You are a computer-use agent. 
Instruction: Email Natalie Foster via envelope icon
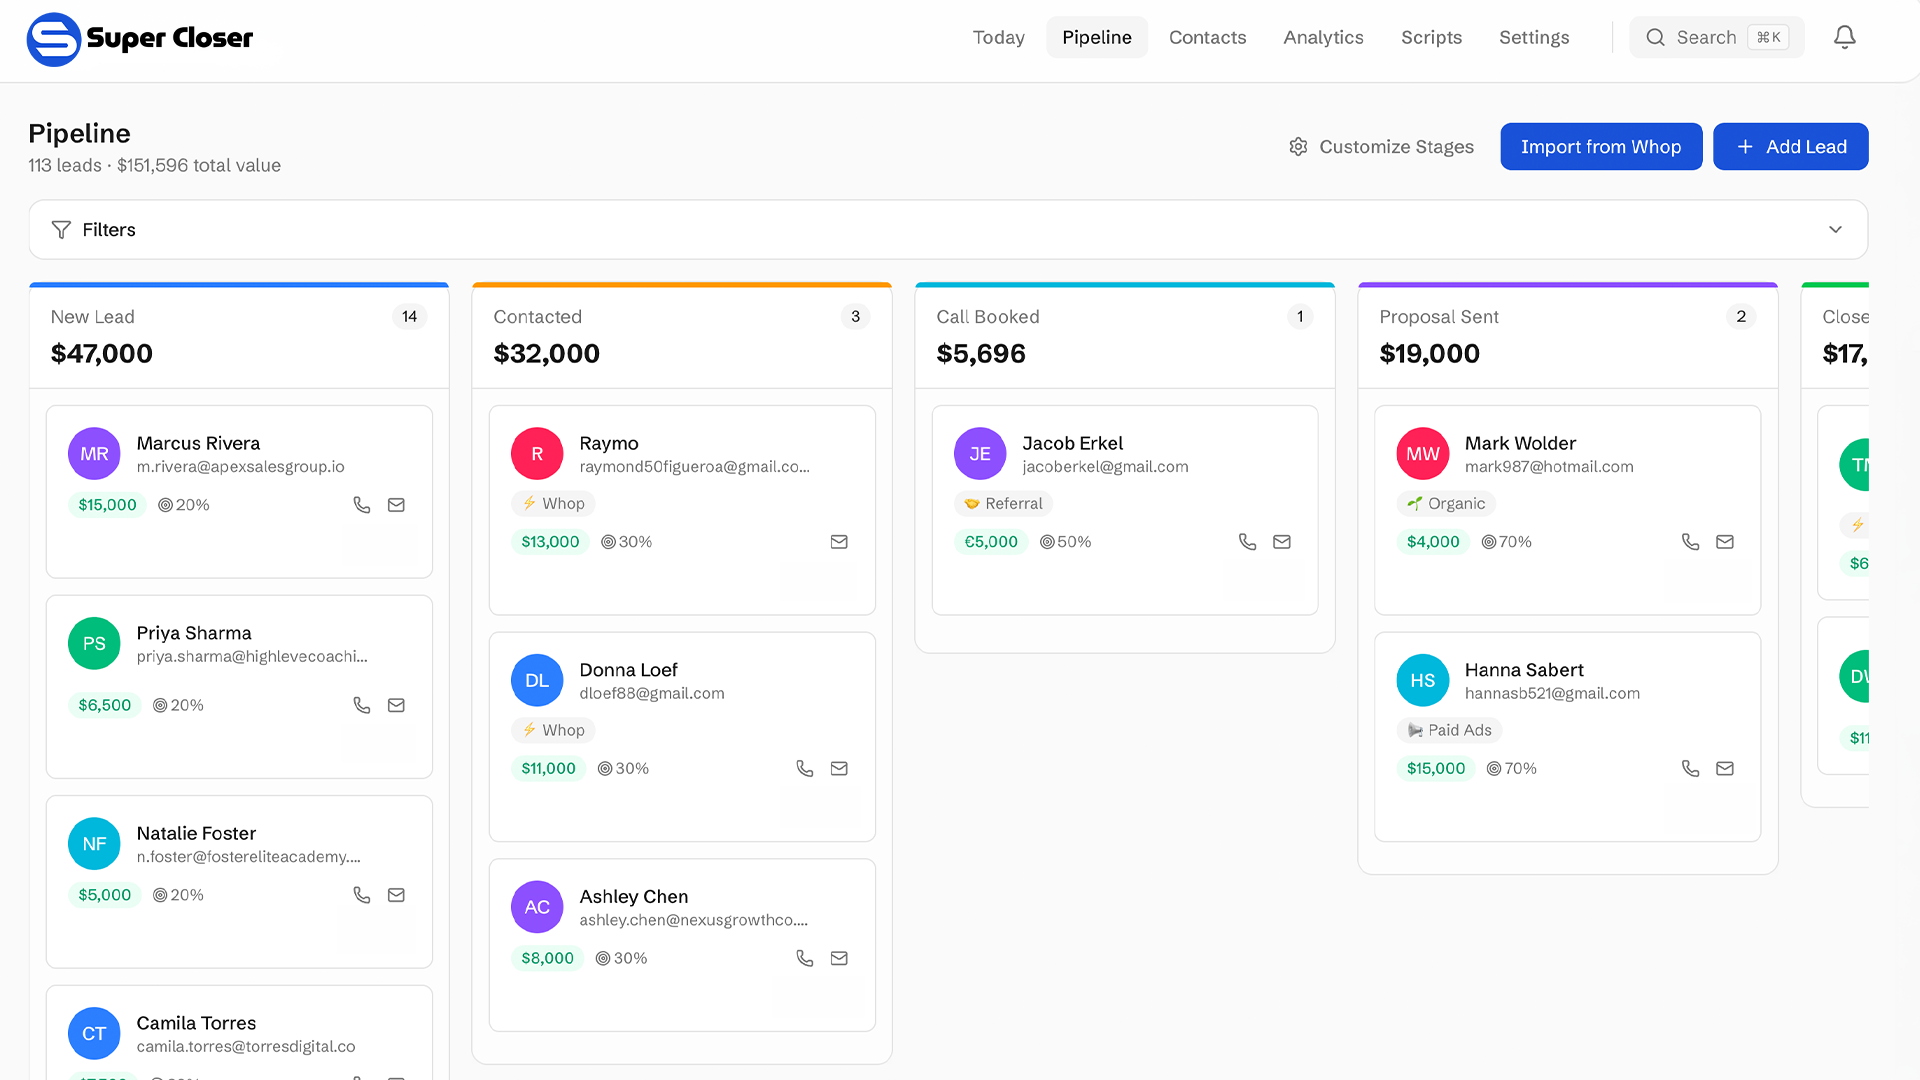[396, 895]
